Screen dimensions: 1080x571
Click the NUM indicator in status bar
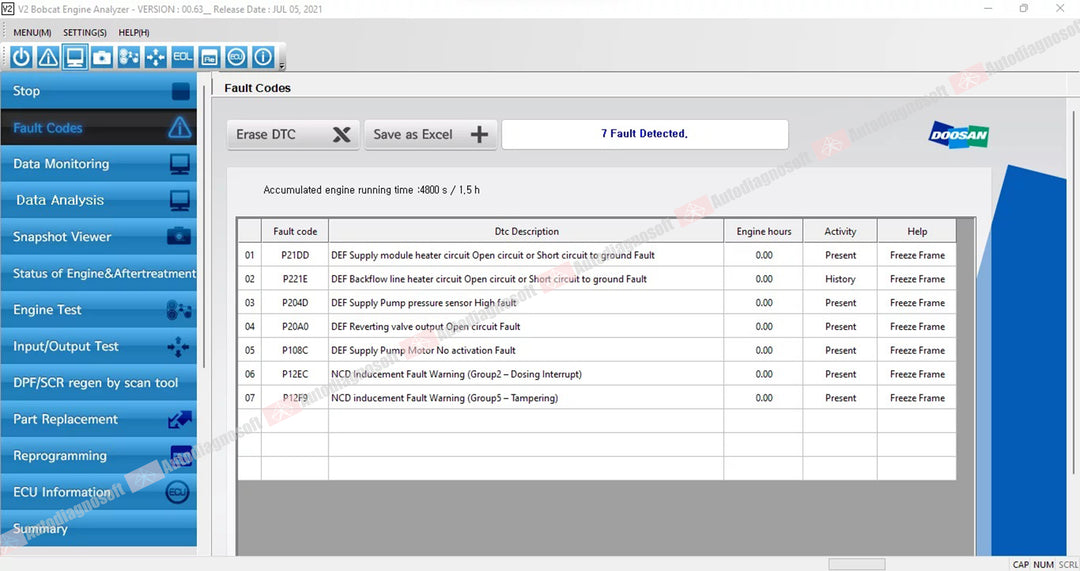(1043, 564)
